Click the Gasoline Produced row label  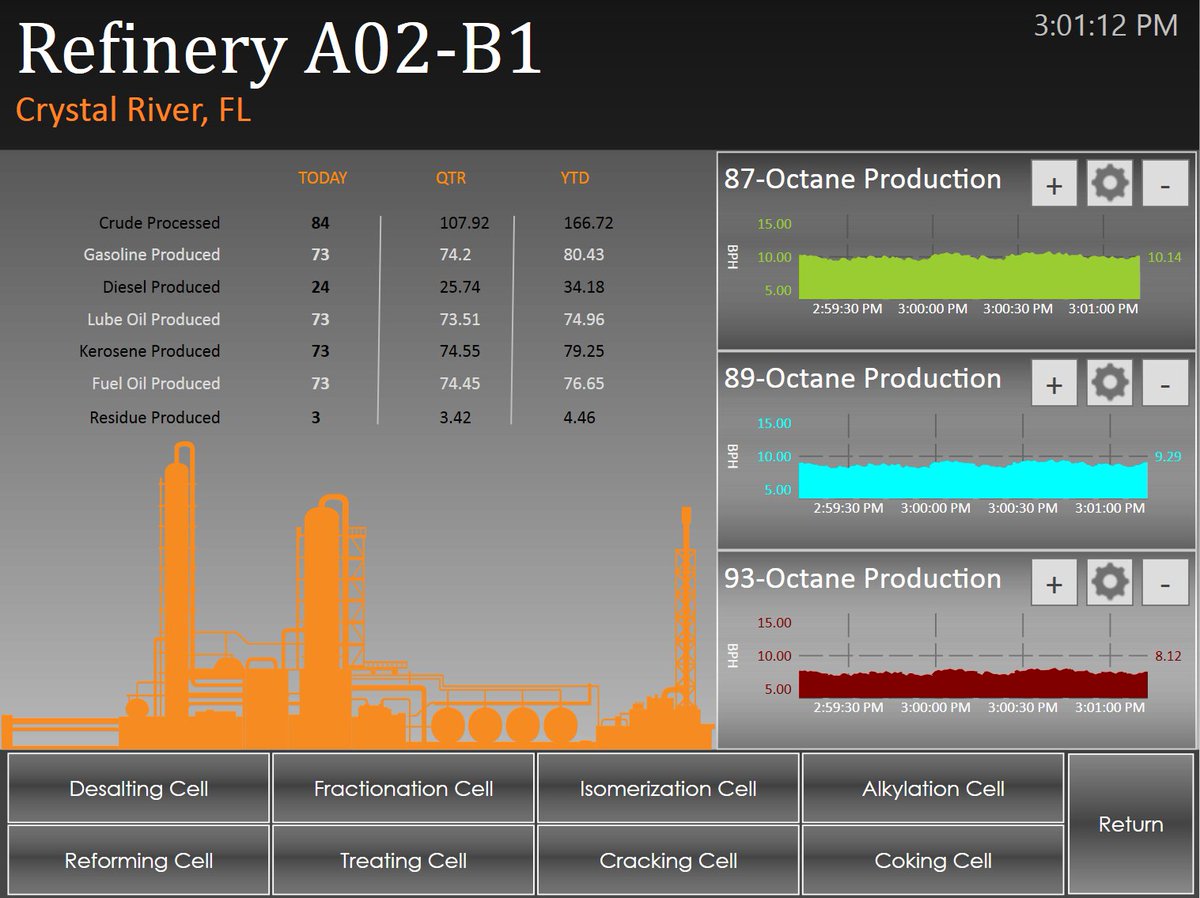coord(152,255)
